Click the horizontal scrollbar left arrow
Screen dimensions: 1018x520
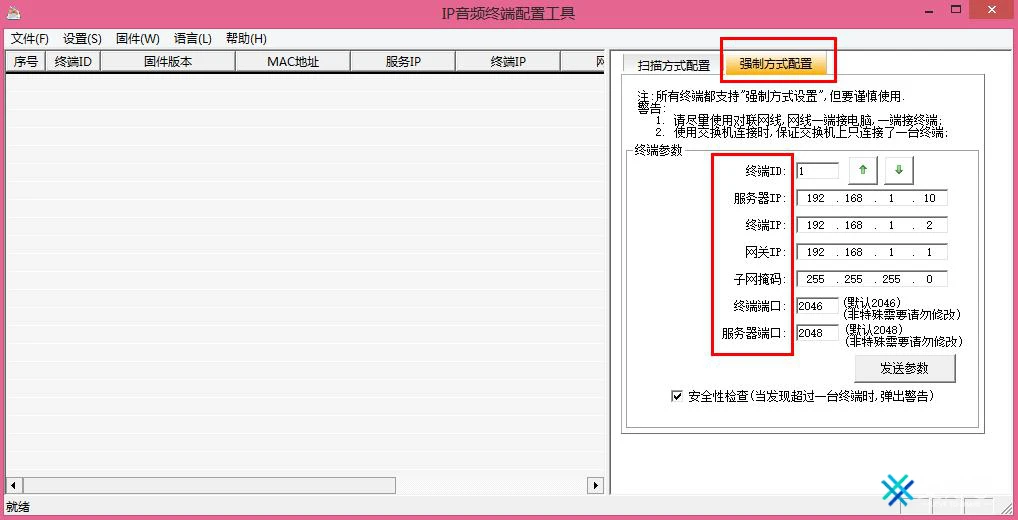[x=14, y=485]
